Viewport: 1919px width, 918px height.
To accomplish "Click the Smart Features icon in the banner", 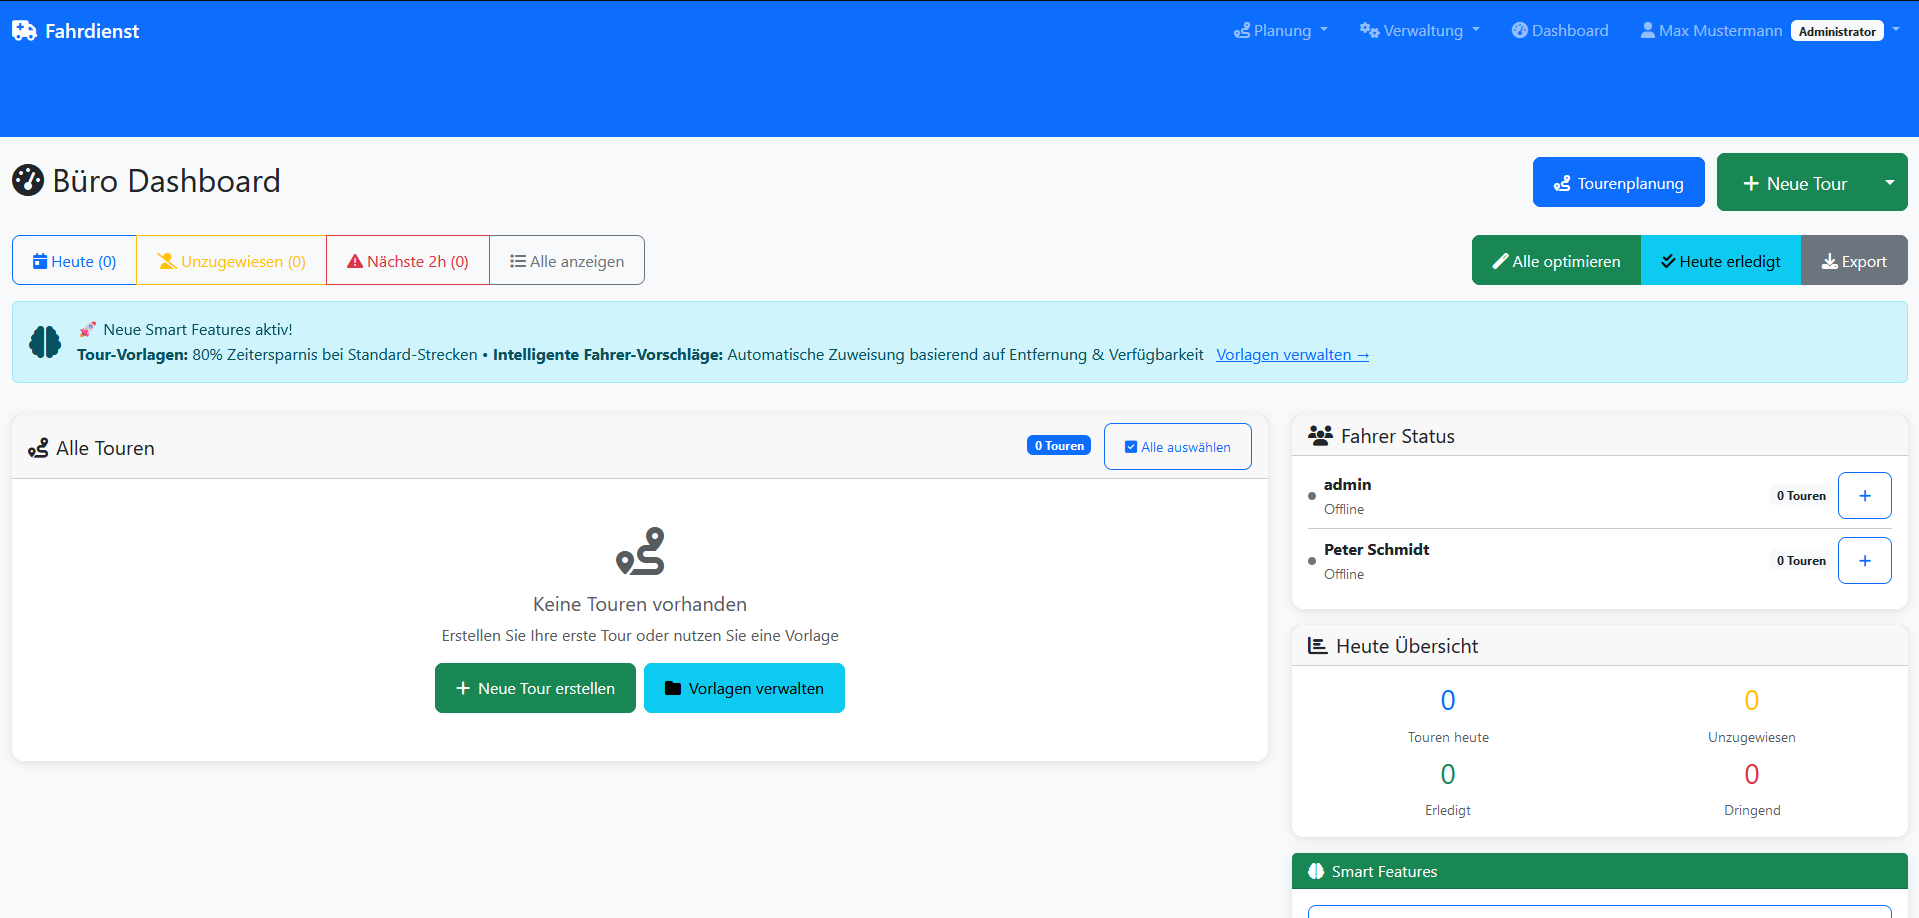I will click(x=44, y=341).
